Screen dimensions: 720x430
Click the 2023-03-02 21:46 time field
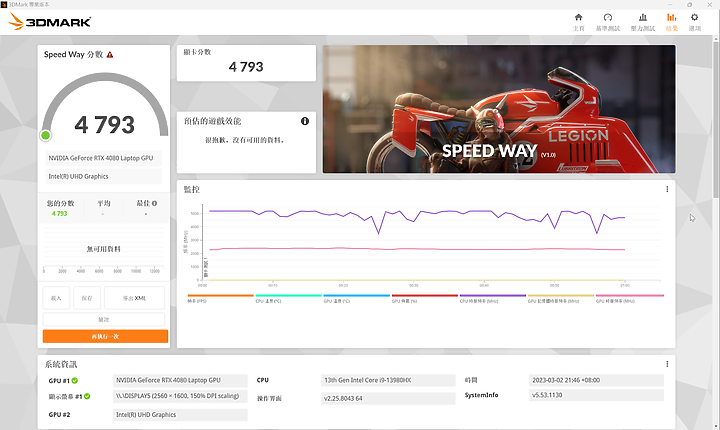point(596,380)
